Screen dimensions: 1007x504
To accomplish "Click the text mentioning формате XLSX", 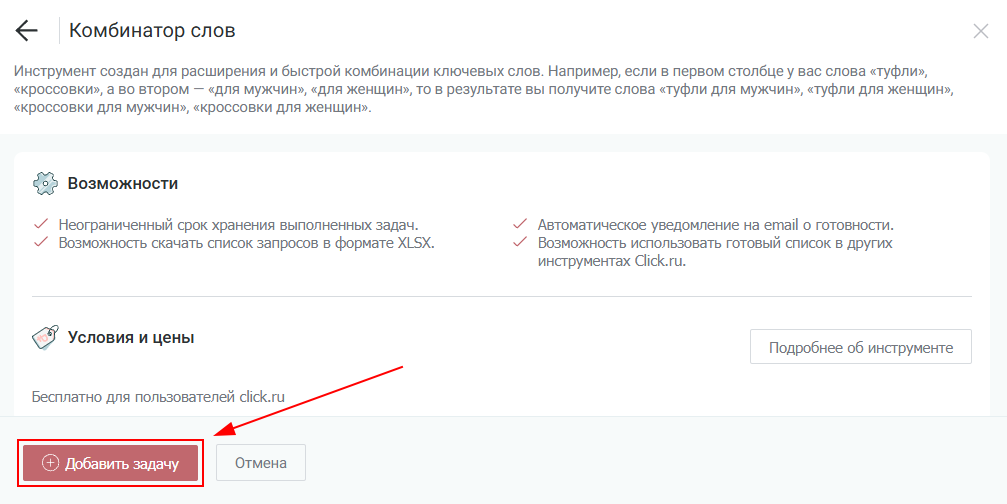I will pos(246,242).
